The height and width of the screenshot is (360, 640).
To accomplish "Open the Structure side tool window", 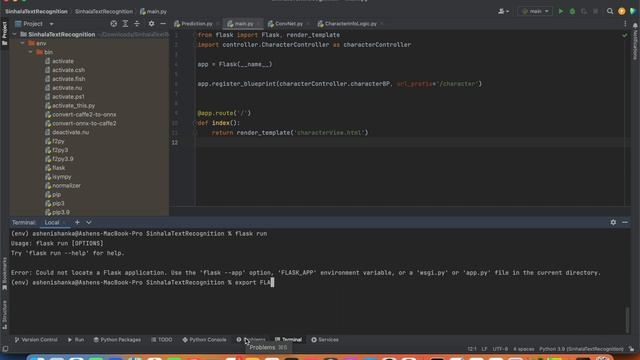I will (x=4, y=315).
